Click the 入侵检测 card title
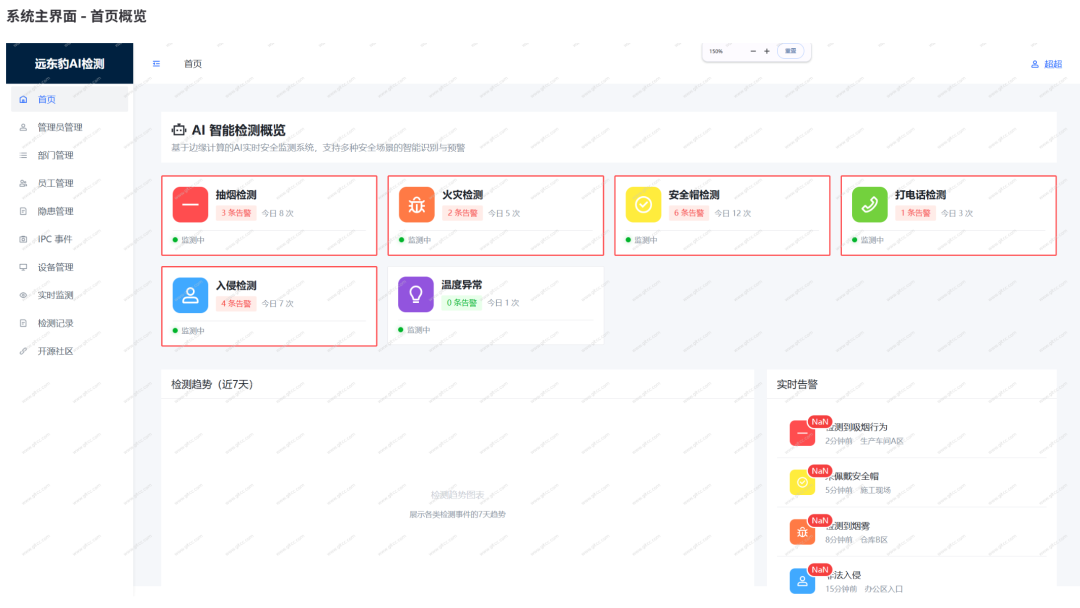This screenshot has width=1080, height=608. (236, 285)
